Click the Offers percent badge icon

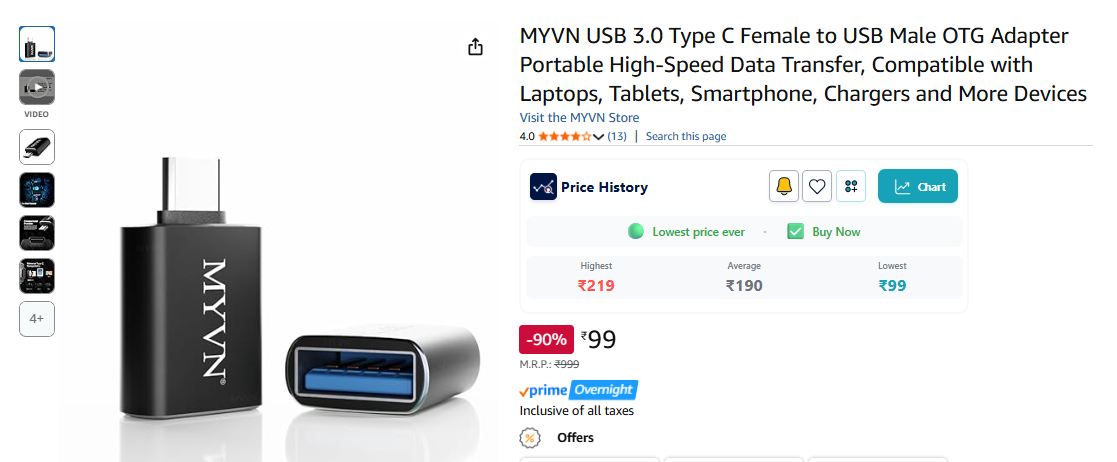click(529, 437)
